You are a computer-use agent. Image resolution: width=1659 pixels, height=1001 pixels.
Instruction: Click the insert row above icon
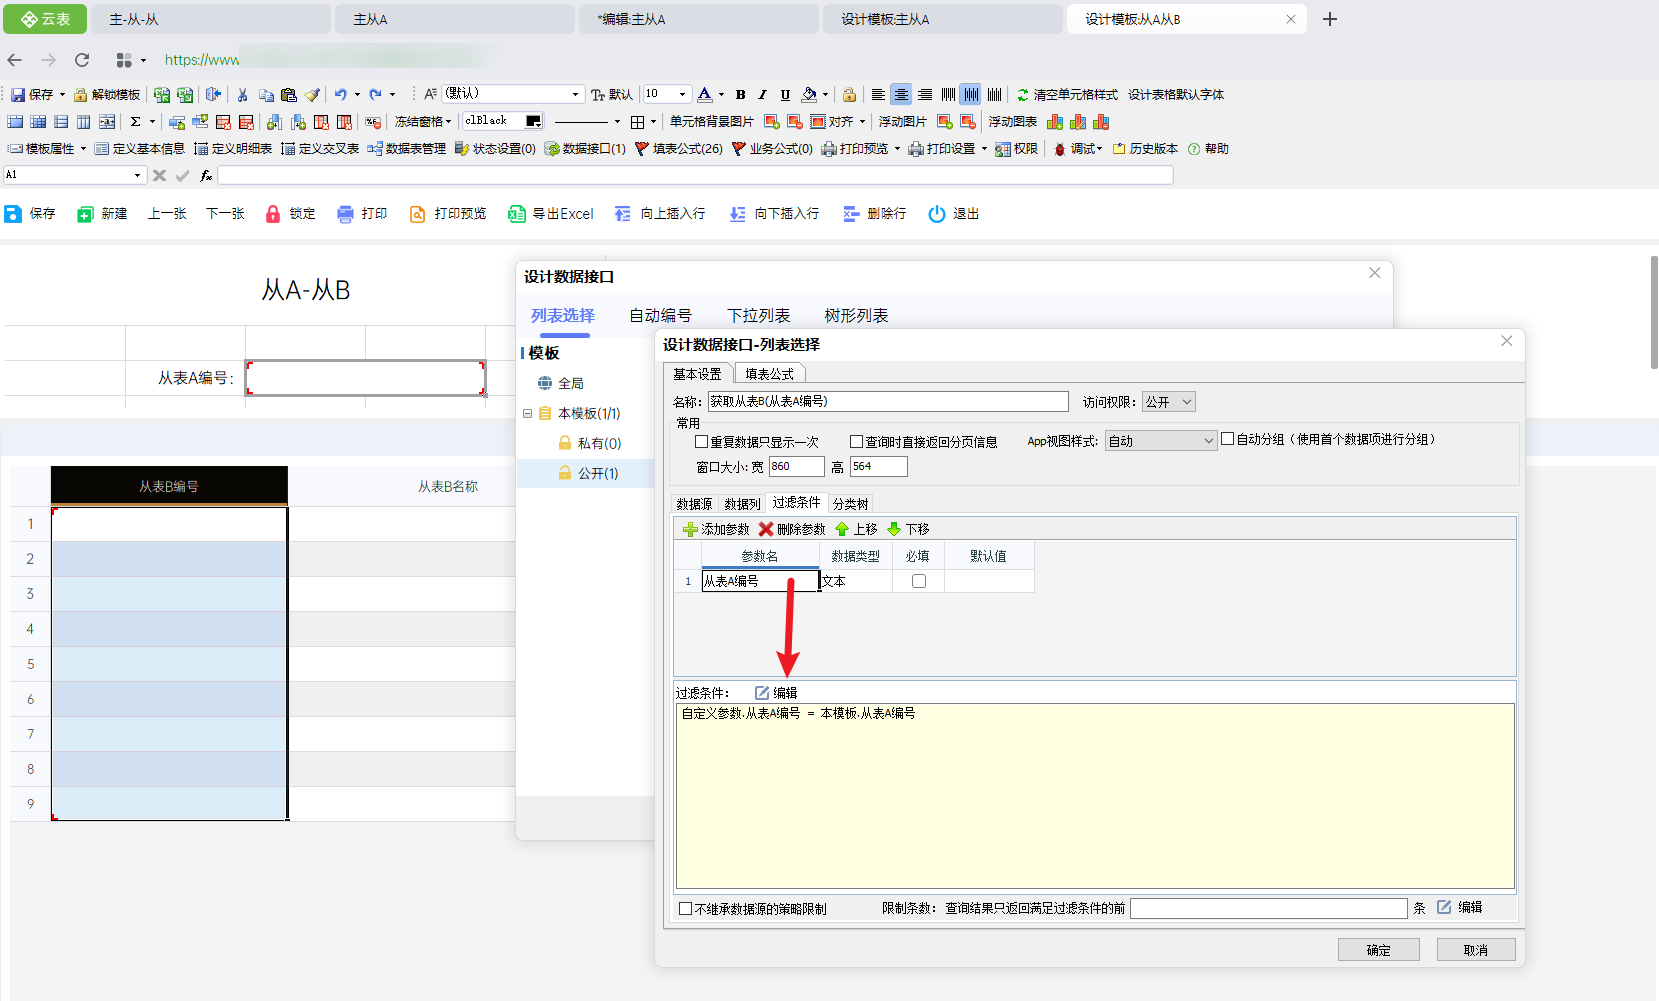coord(623,214)
